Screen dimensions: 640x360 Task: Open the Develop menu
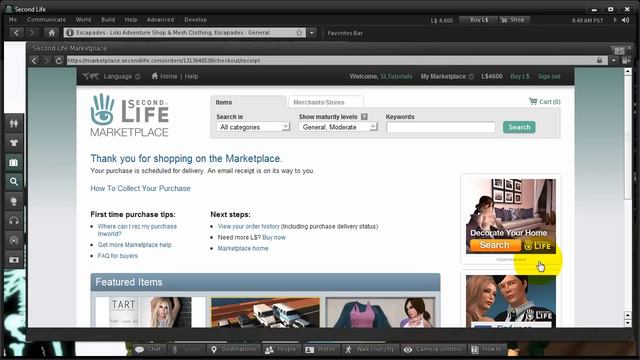(196, 20)
